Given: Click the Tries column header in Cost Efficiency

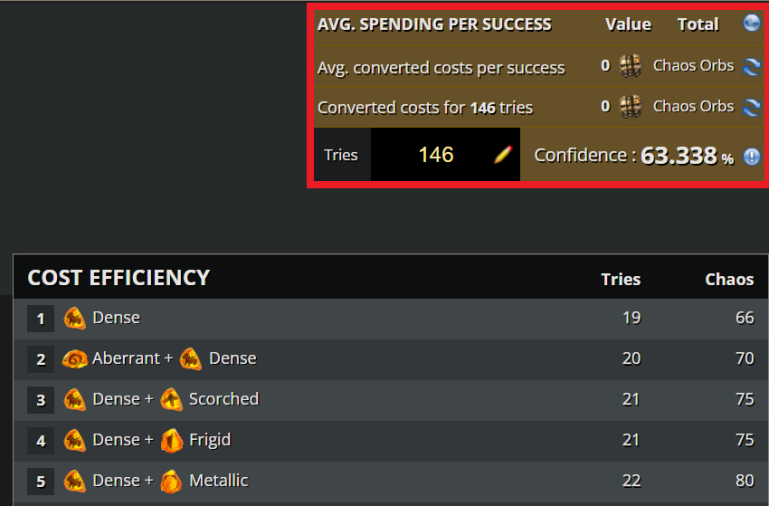Looking at the screenshot, I should 621,279.
